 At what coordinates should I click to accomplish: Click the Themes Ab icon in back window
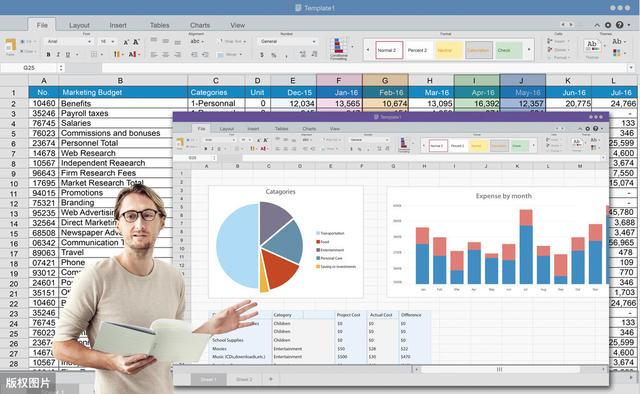tap(592, 47)
